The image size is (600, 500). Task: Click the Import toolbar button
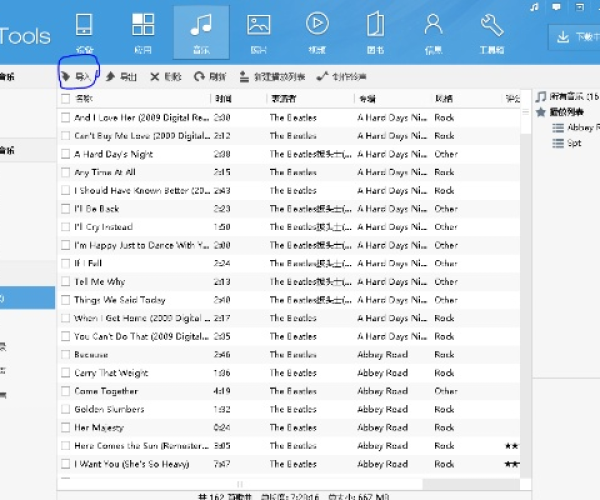pyautogui.click(x=77, y=77)
